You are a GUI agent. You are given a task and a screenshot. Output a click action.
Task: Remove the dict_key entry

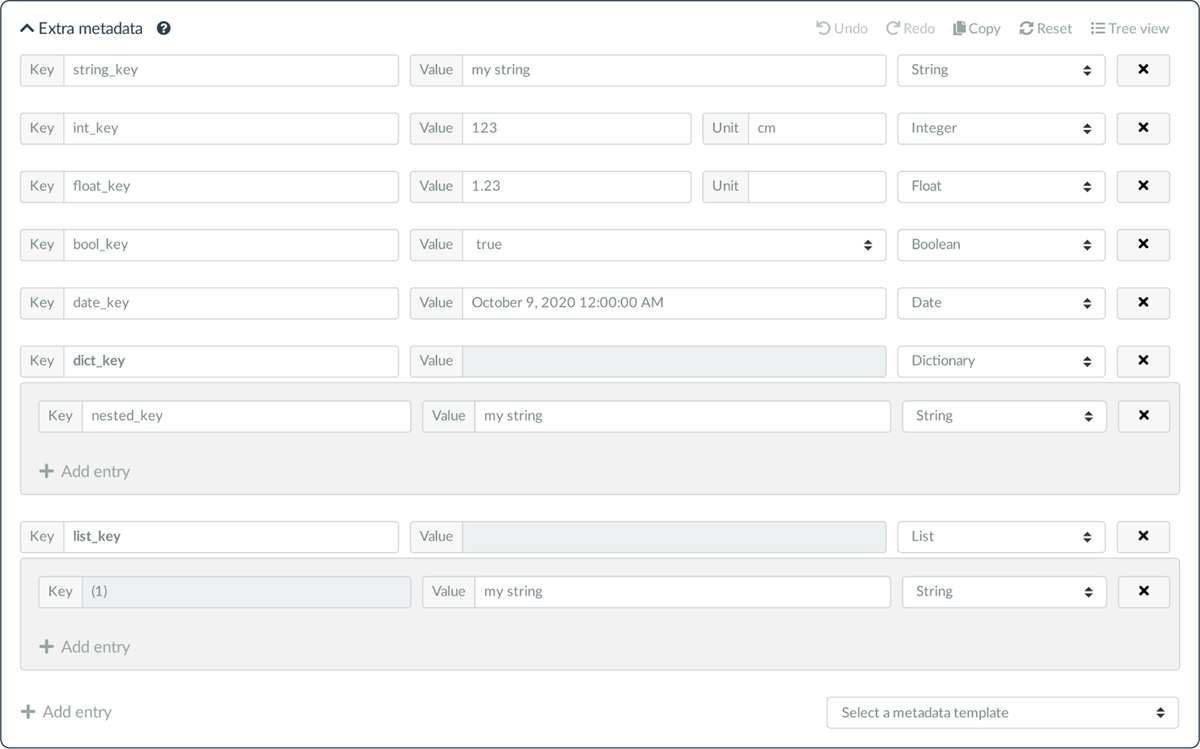(1143, 361)
